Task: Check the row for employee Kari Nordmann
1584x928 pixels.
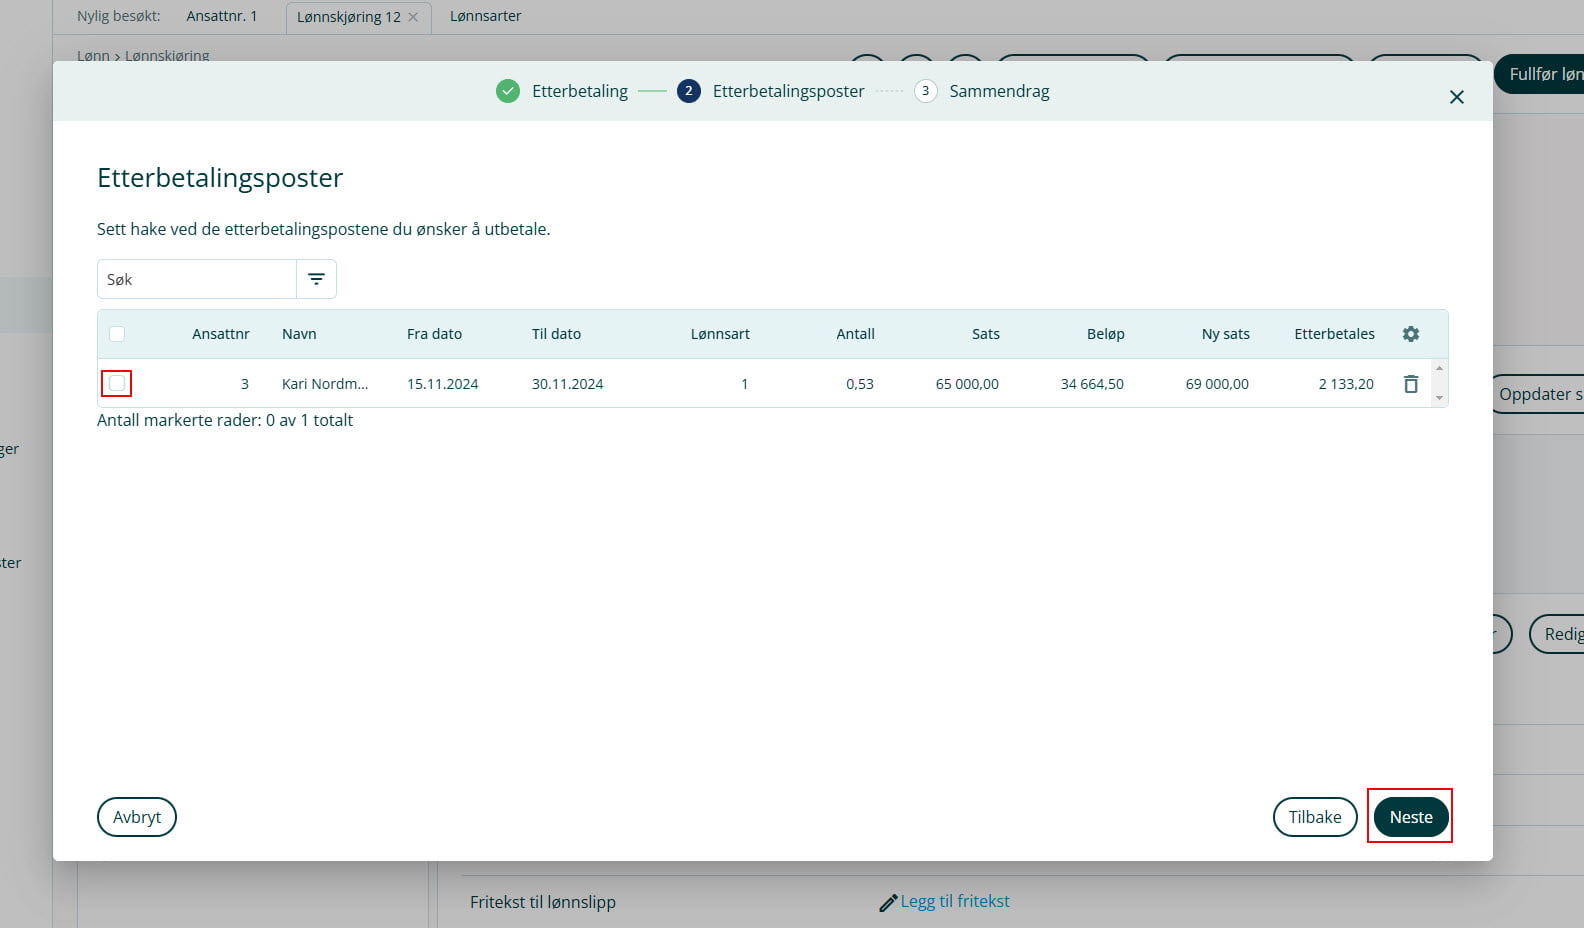Action: 117,383
